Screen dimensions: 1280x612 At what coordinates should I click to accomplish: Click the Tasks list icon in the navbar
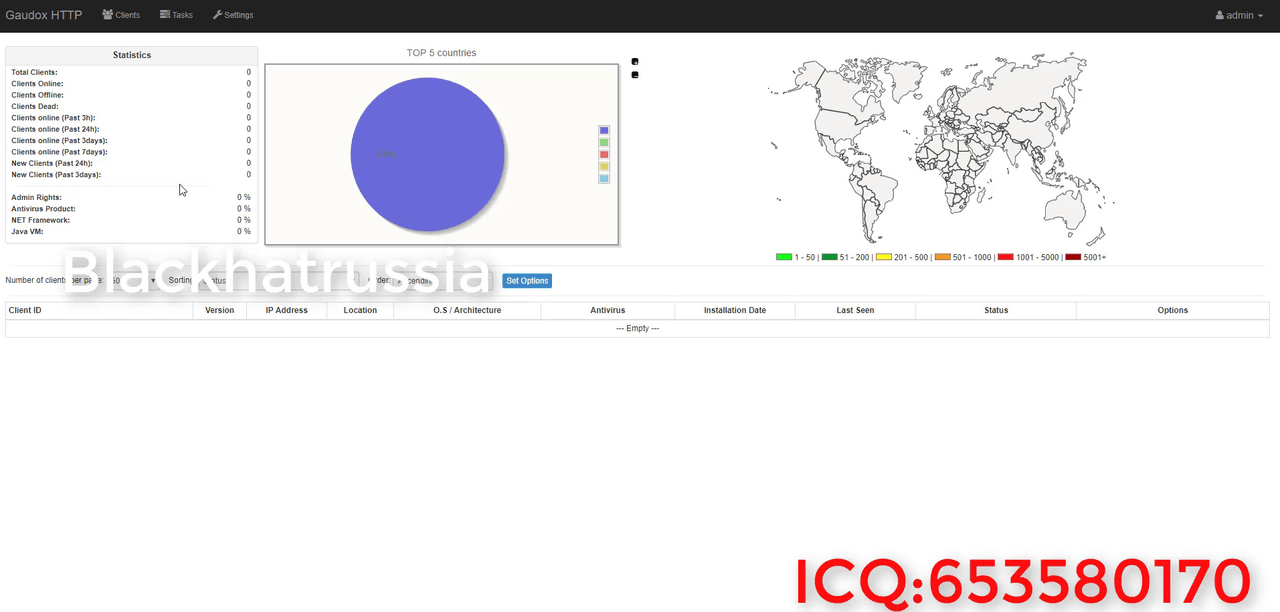click(x=166, y=14)
